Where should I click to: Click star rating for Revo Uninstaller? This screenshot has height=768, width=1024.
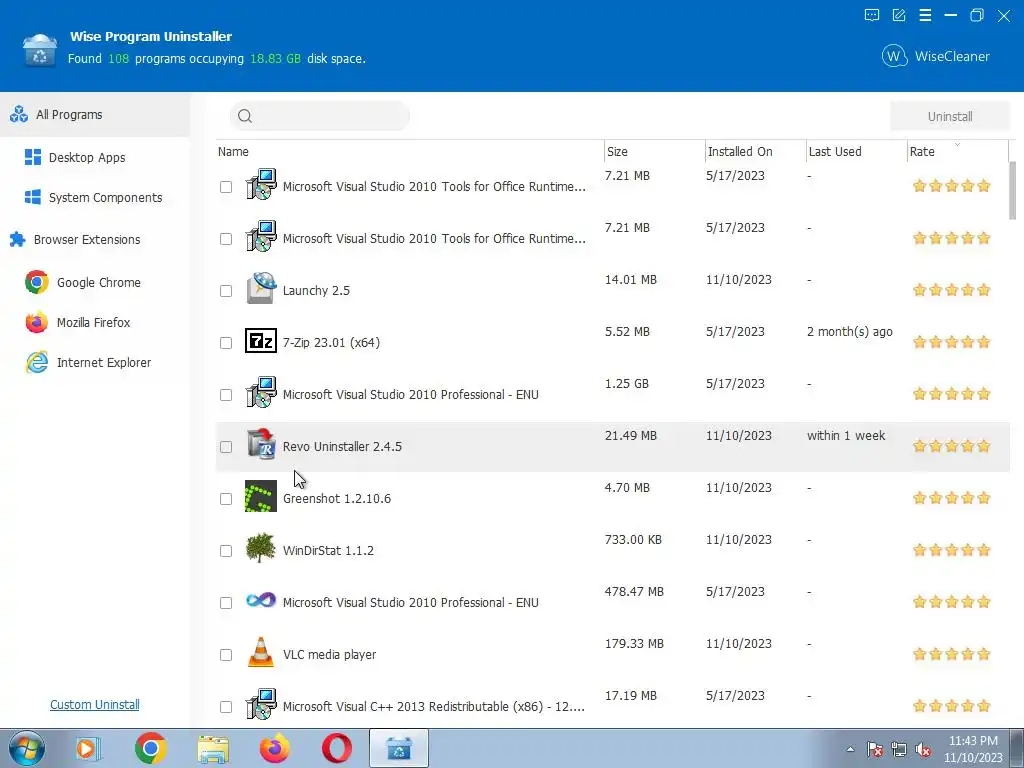pyautogui.click(x=952, y=446)
